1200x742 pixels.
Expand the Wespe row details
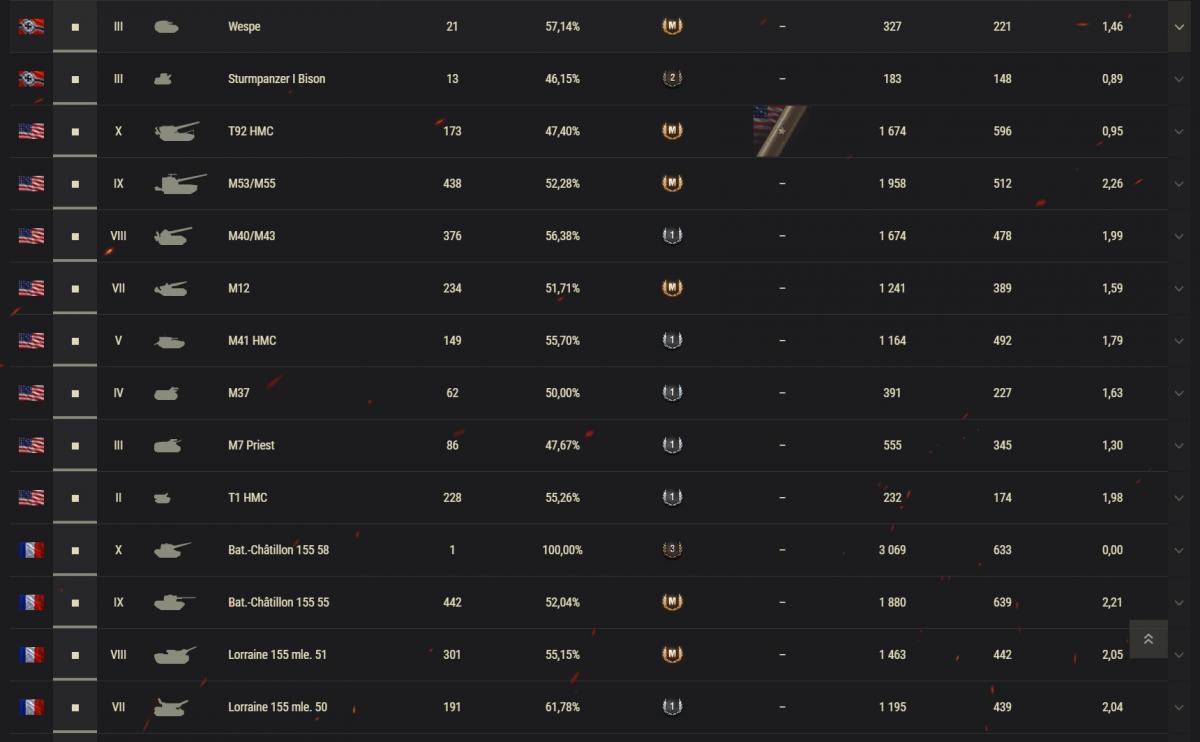[1179, 27]
